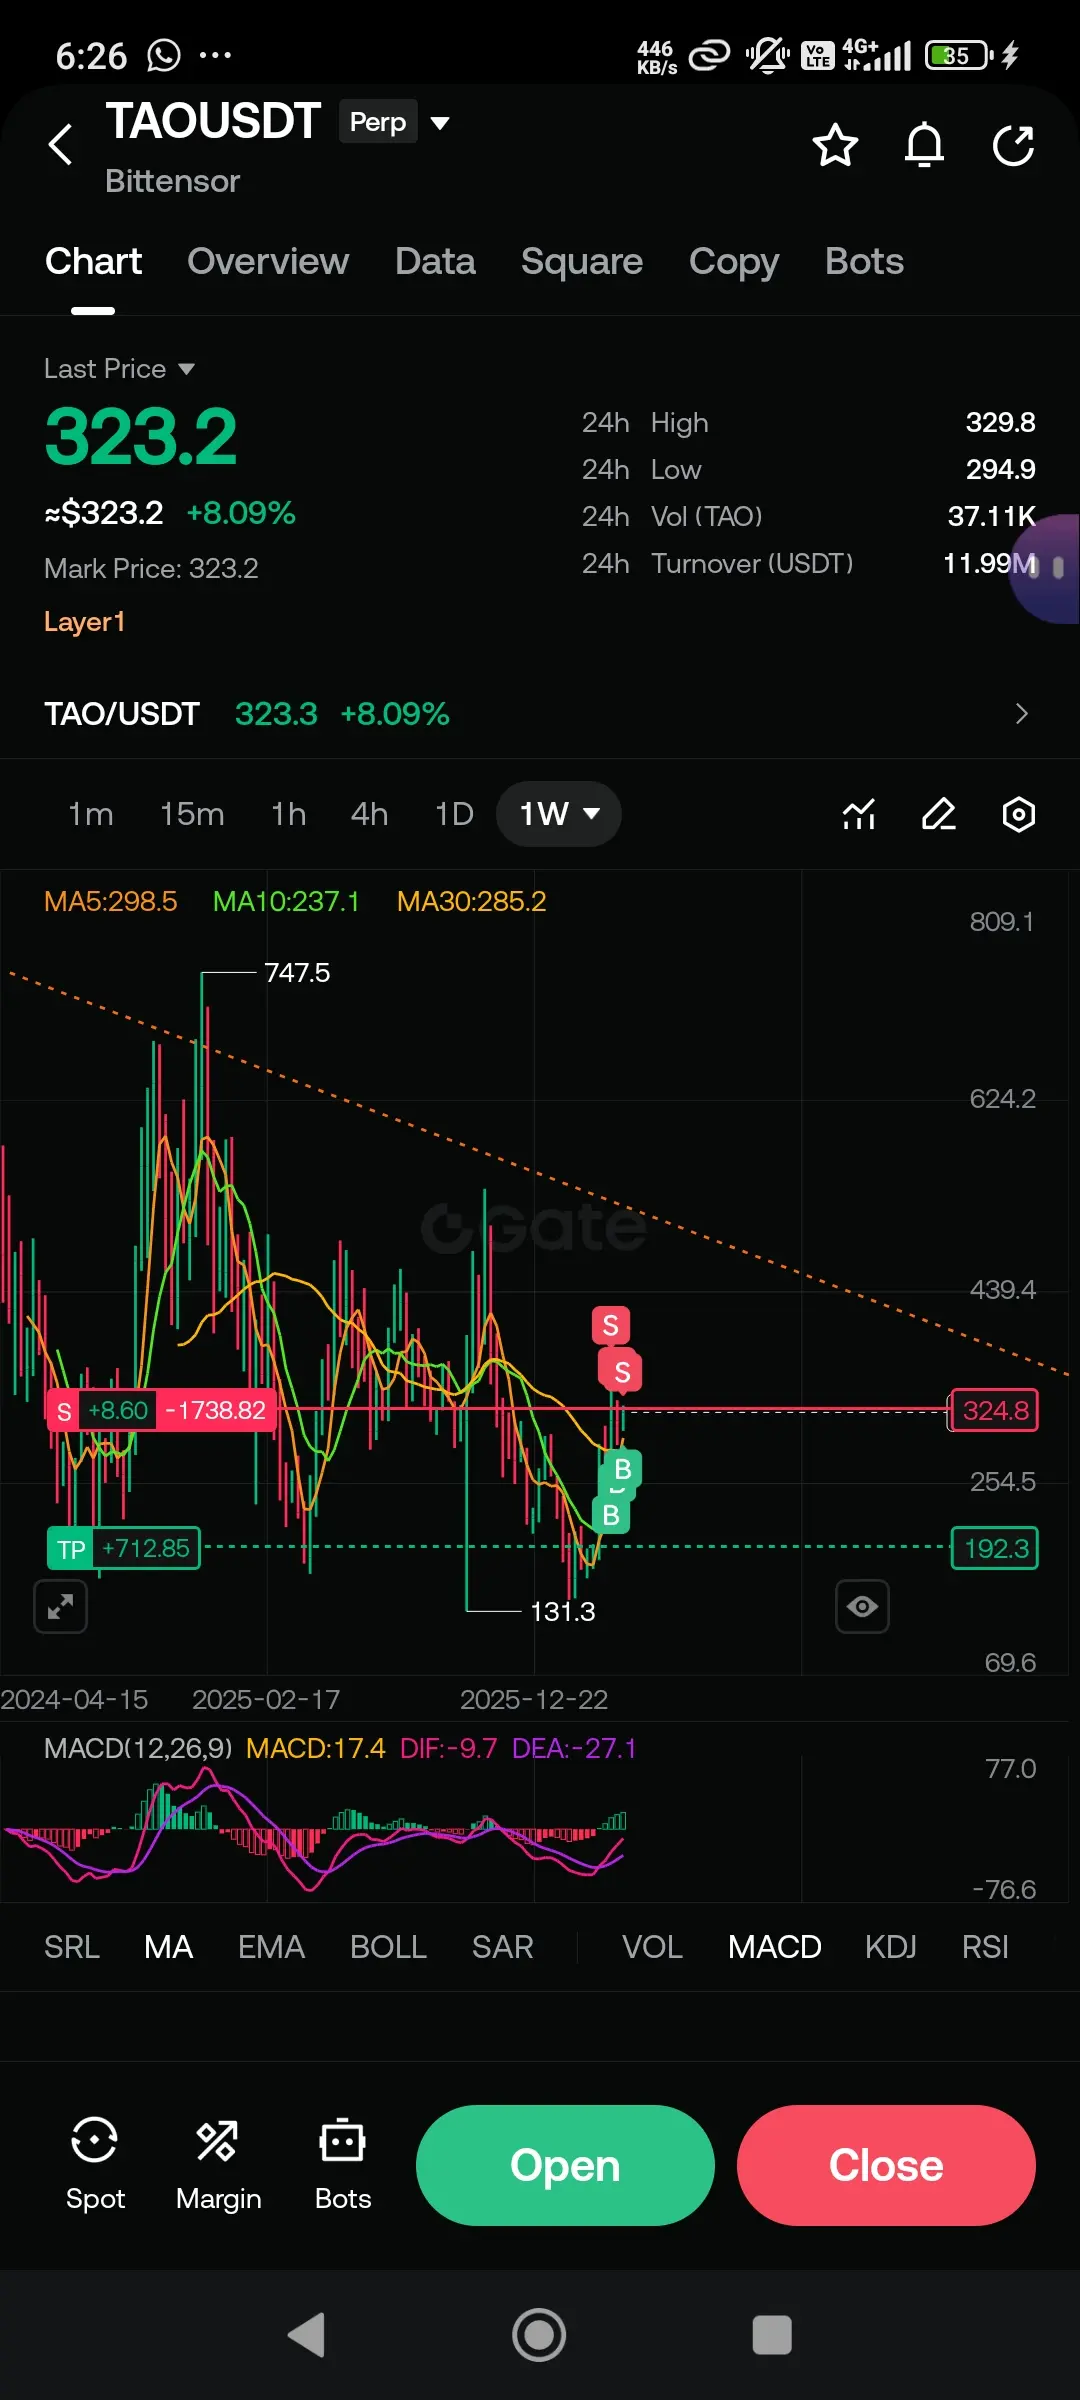Toggle the eye visibility icon on chart

pos(862,1606)
